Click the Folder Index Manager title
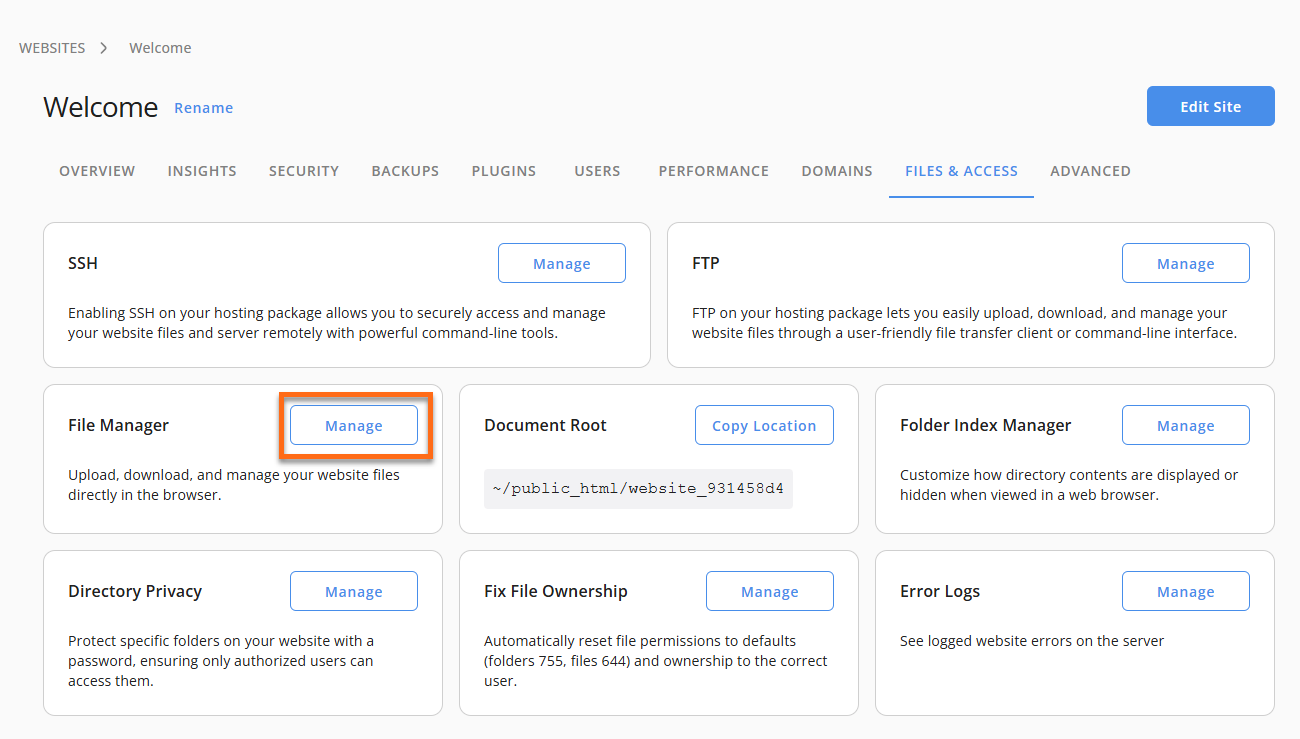1300x739 pixels. pyautogui.click(x=986, y=425)
